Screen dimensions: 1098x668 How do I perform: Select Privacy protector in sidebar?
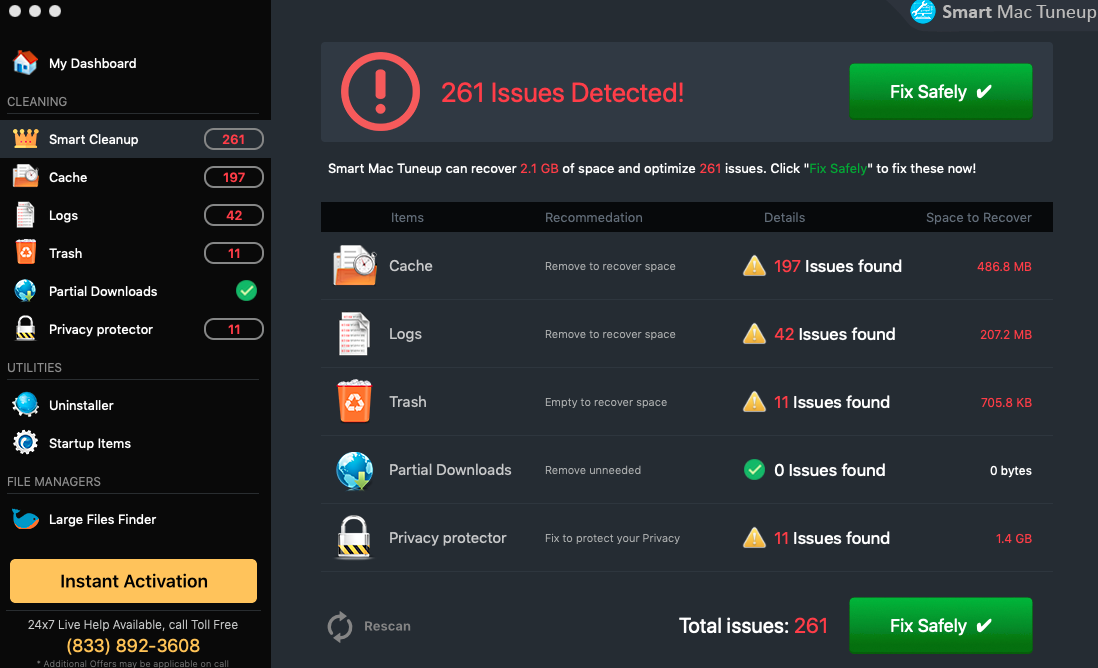100,329
